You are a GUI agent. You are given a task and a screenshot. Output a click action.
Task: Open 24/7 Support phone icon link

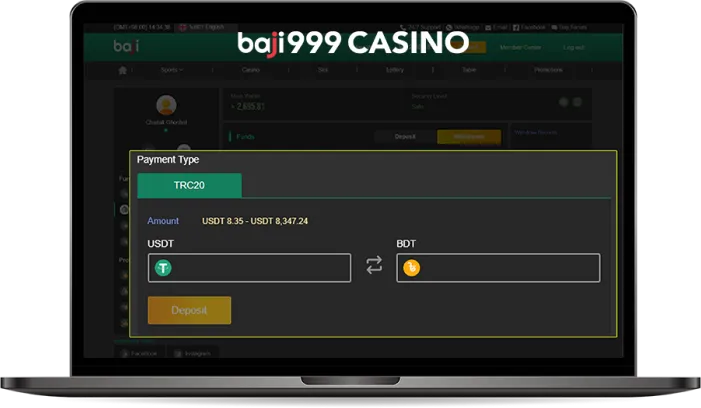click(x=403, y=28)
